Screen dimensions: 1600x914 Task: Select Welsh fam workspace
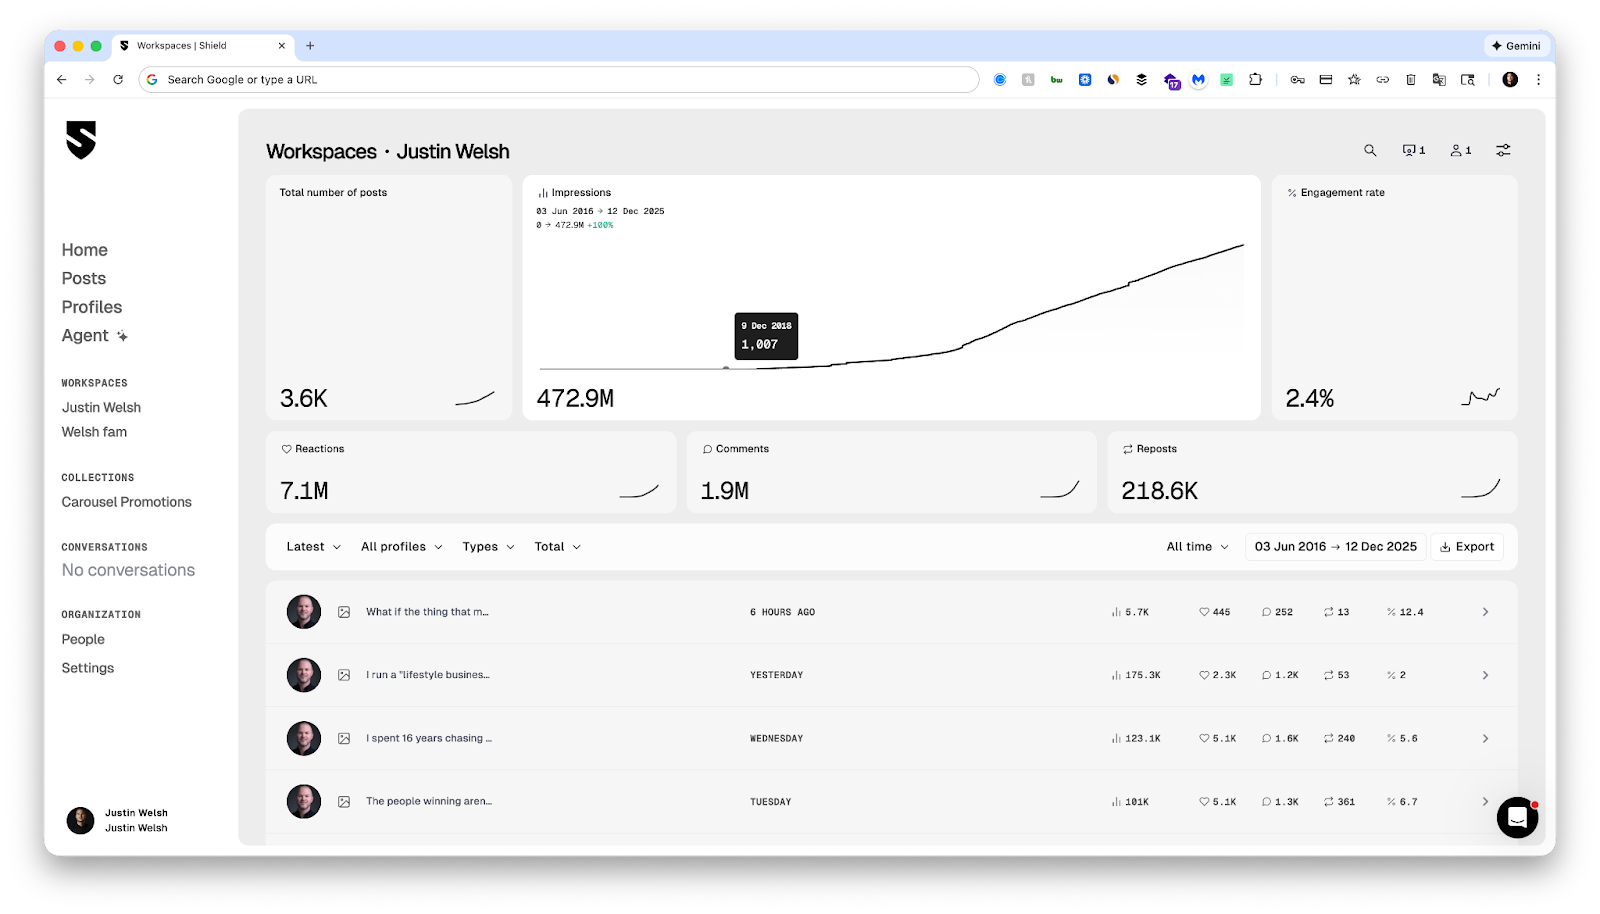click(x=94, y=432)
